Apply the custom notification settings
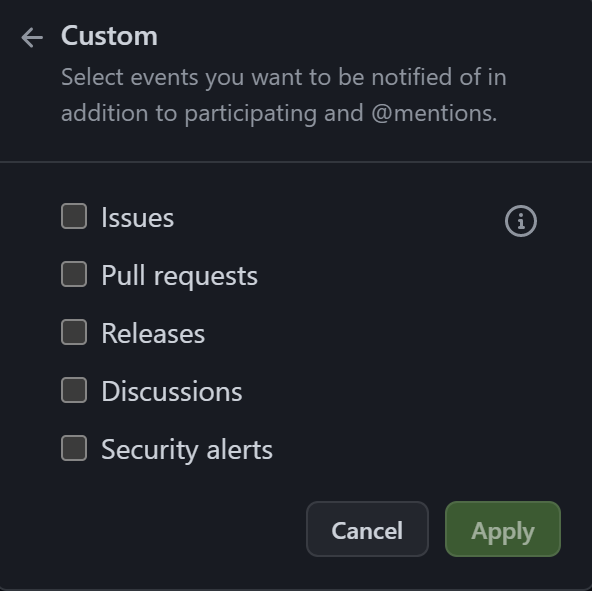Screen dimensions: 592x591 pos(503,529)
